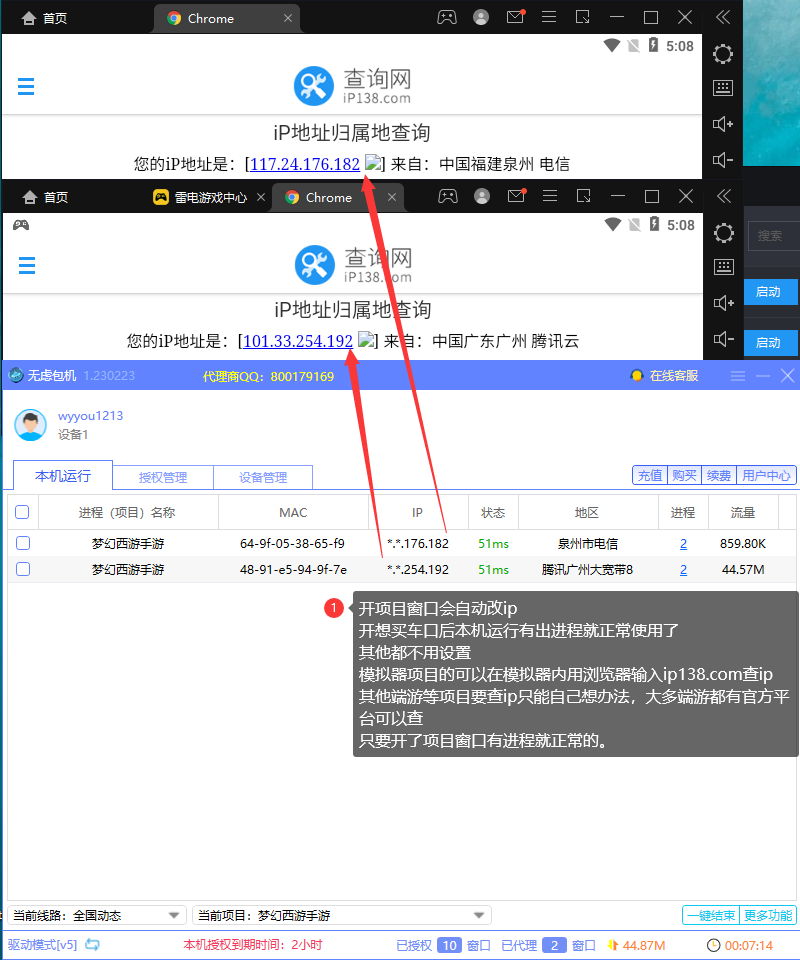The width and height of the screenshot is (800, 960).
Task: Check the select-all checkbox in table header
Action: click(22, 511)
